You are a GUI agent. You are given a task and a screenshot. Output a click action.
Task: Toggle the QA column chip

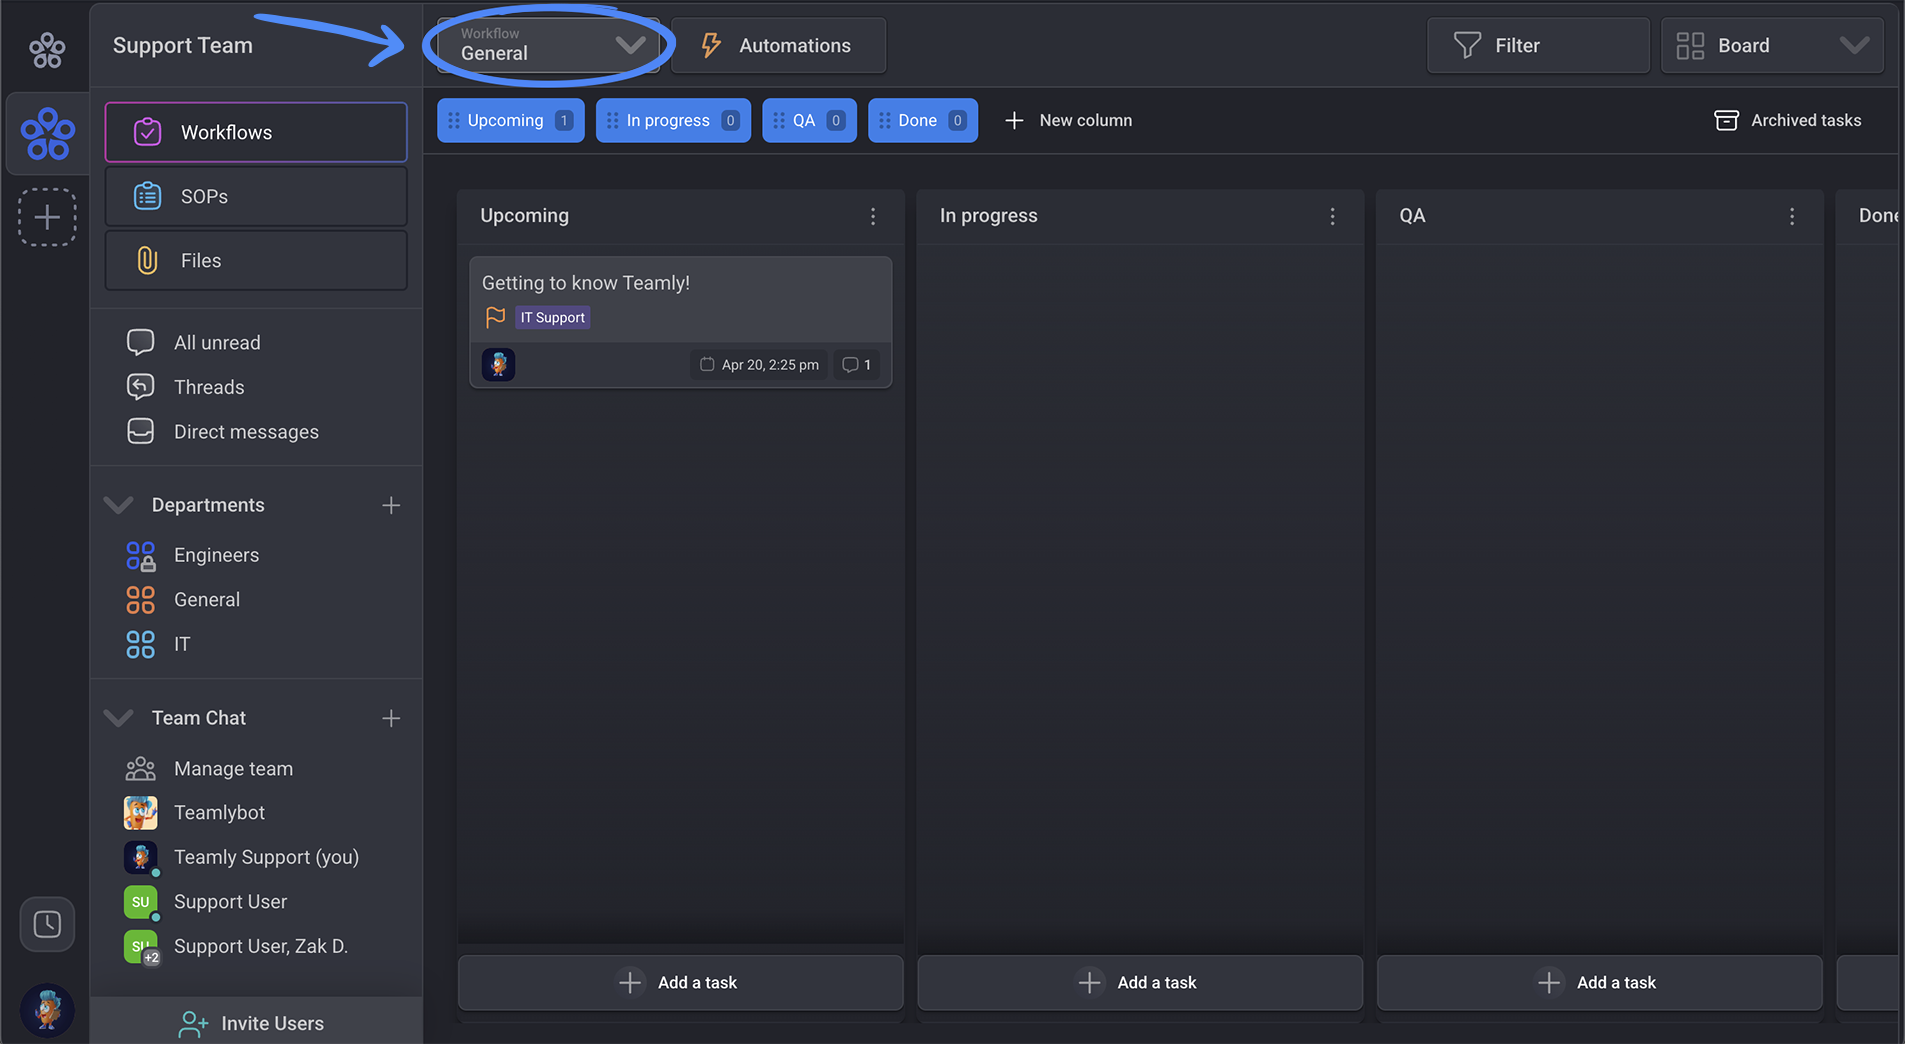pyautogui.click(x=809, y=120)
